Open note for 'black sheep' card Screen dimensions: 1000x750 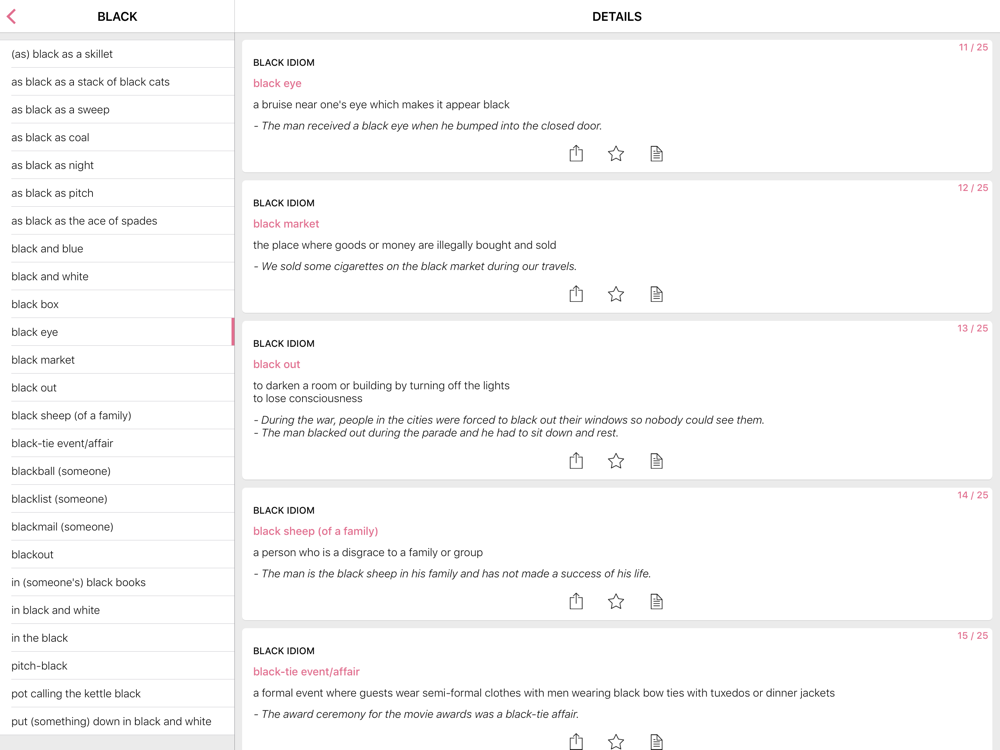(x=656, y=601)
